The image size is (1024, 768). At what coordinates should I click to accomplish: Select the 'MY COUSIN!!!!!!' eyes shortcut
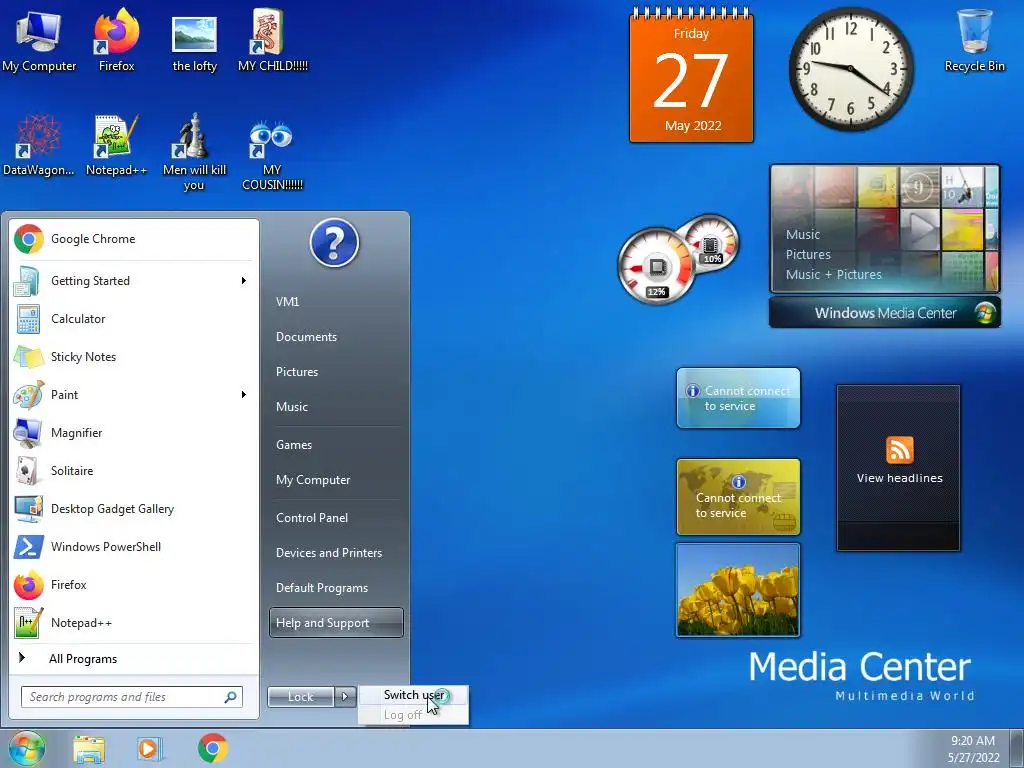pyautogui.click(x=272, y=154)
